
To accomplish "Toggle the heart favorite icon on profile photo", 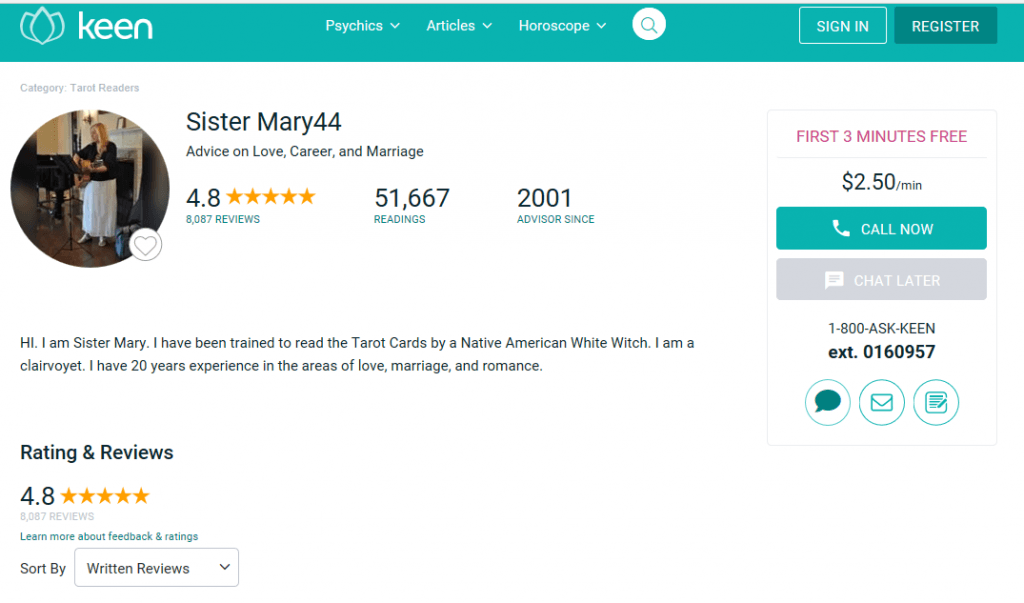I will point(145,246).
